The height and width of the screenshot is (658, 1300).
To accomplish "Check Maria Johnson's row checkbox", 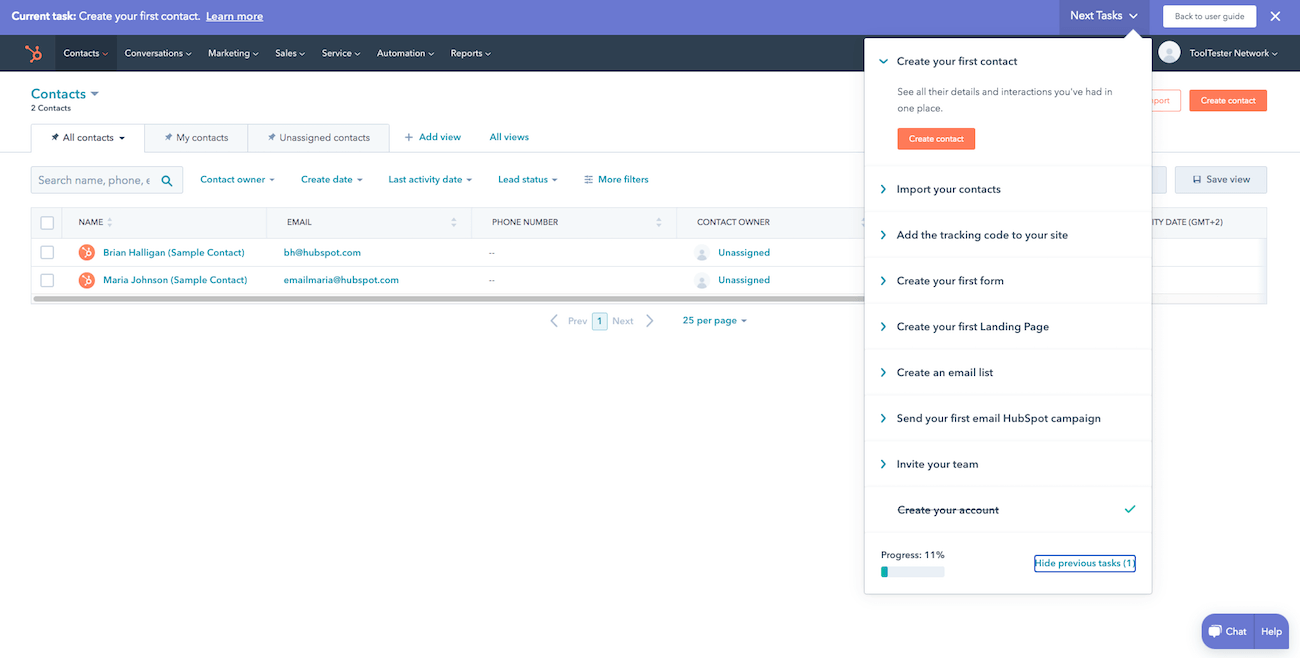I will tap(47, 280).
